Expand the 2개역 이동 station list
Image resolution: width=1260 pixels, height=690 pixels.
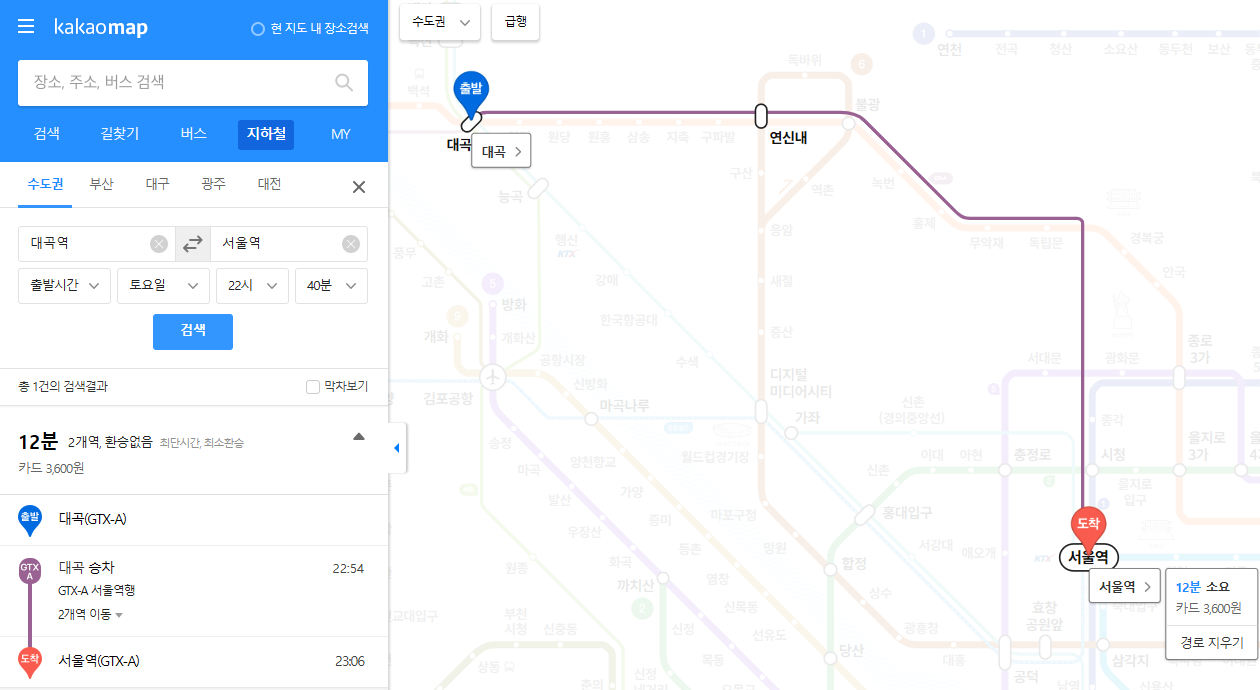pos(91,614)
